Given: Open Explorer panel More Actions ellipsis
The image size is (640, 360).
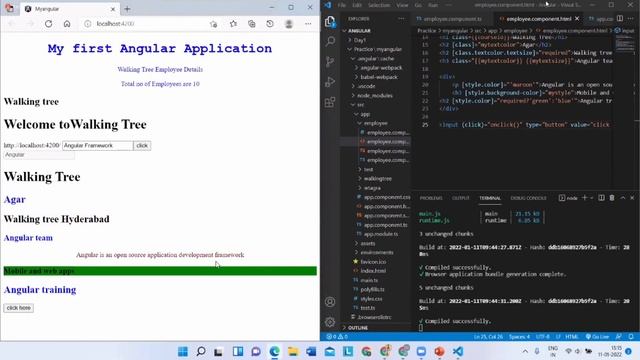Looking at the screenshot, I should 401,19.
